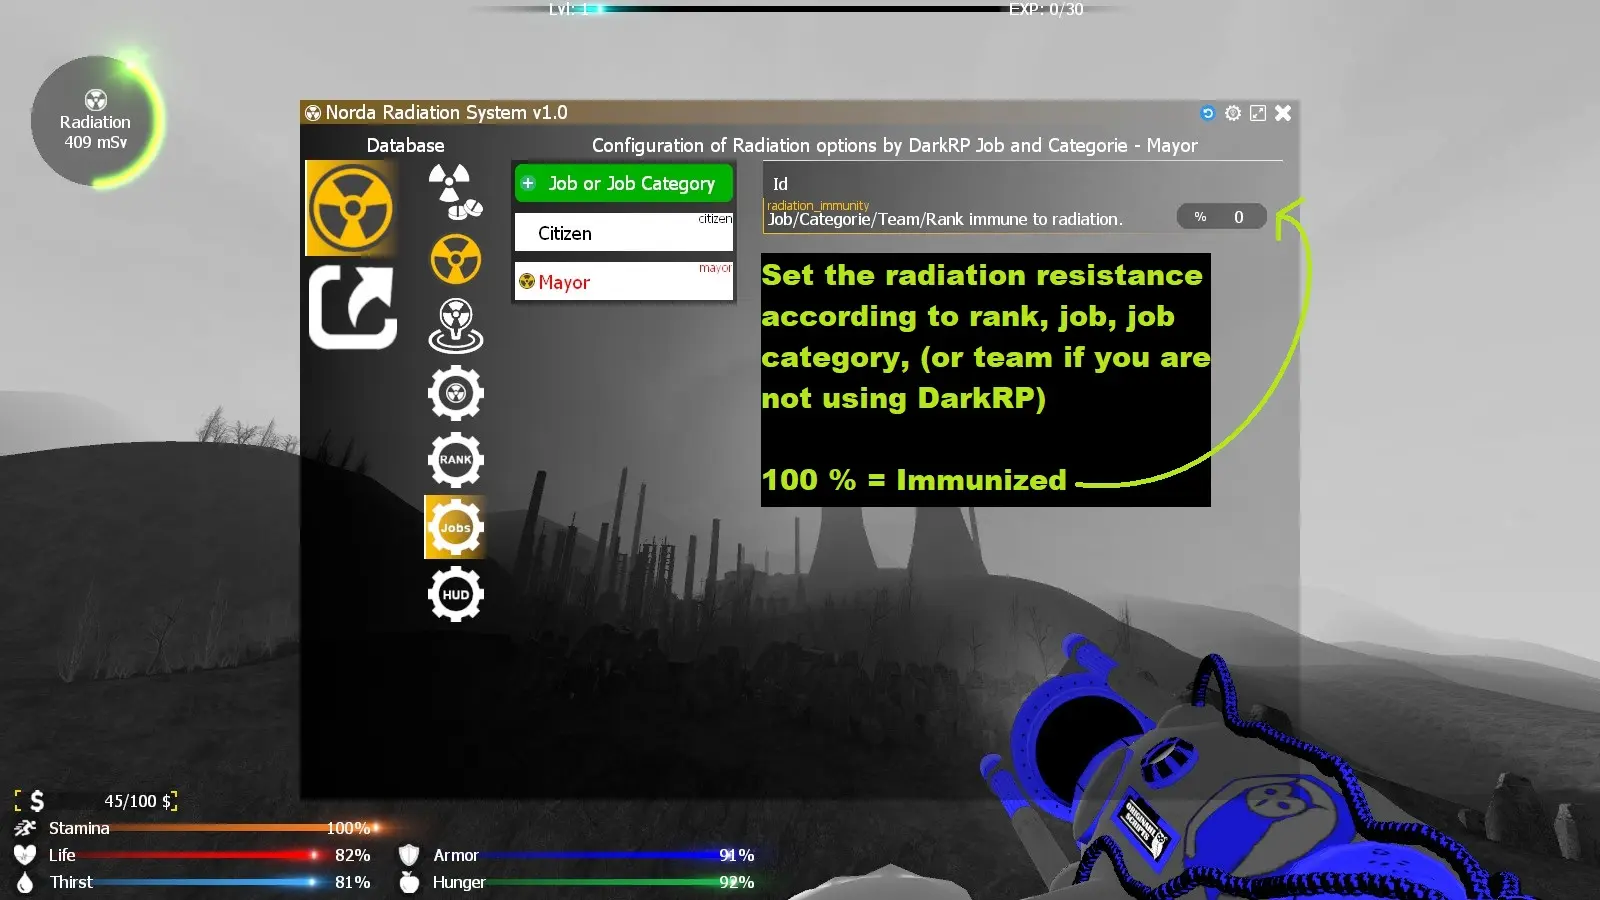1600x900 pixels.
Task: Open the settings gear in title bar
Action: [1233, 113]
